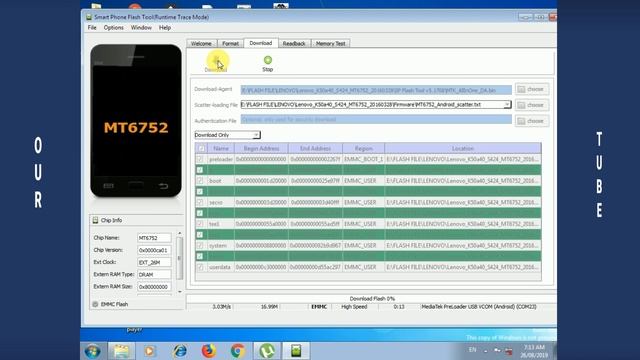Screen dimensions: 640x360
Task: Open the Options menu
Action: (113, 28)
